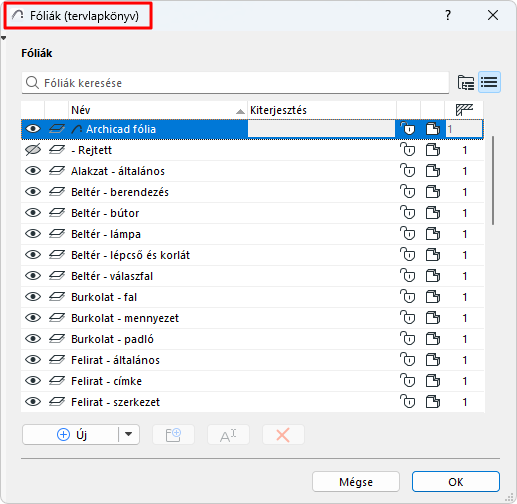Click the intersection group number column header
The width and height of the screenshot is (517, 504).
coord(464,110)
